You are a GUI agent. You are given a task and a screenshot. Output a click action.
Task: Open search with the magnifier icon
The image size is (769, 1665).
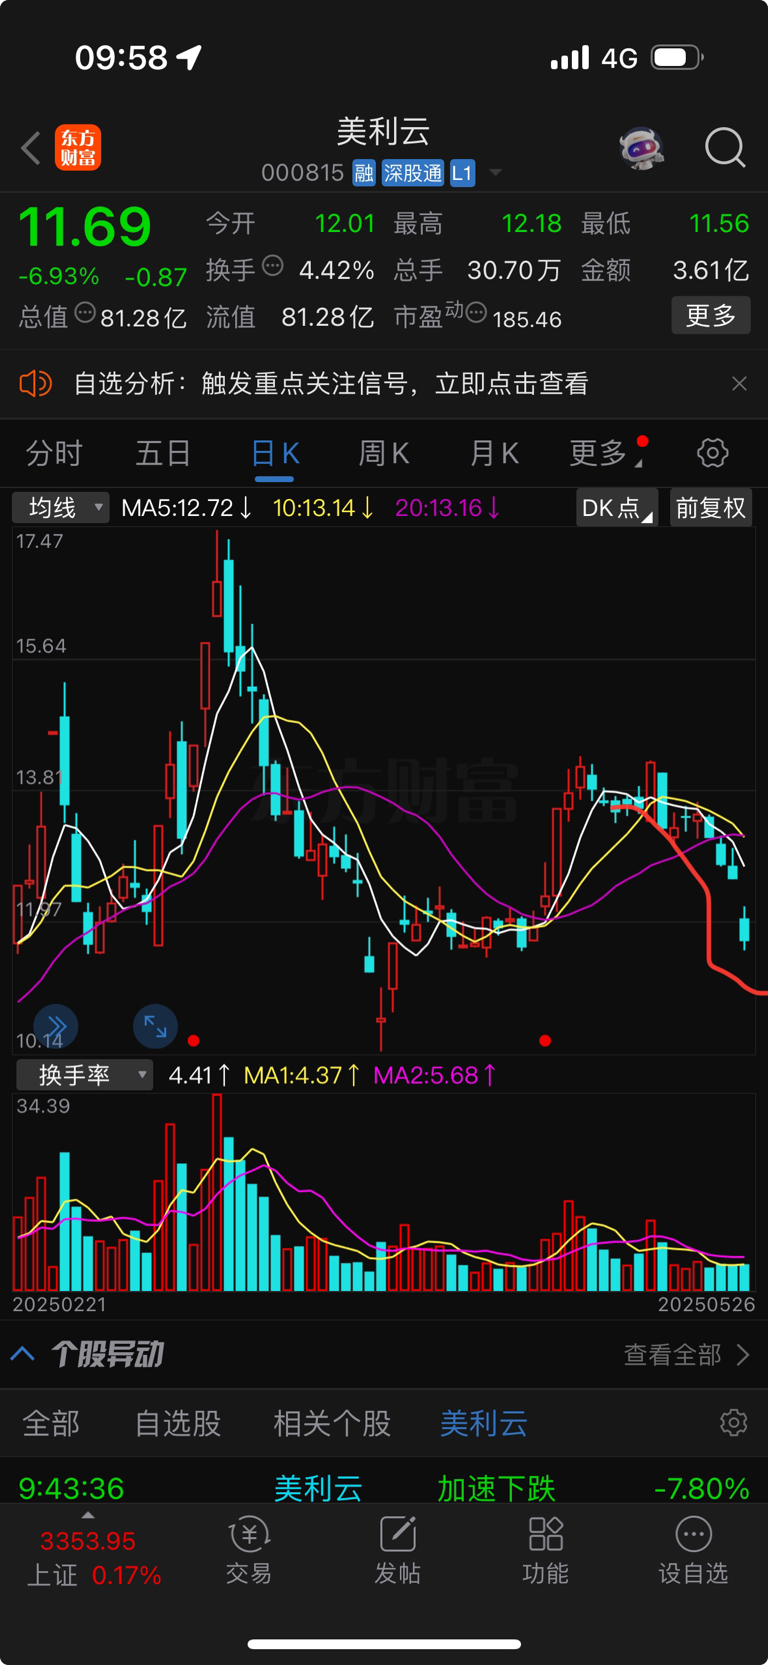(725, 148)
